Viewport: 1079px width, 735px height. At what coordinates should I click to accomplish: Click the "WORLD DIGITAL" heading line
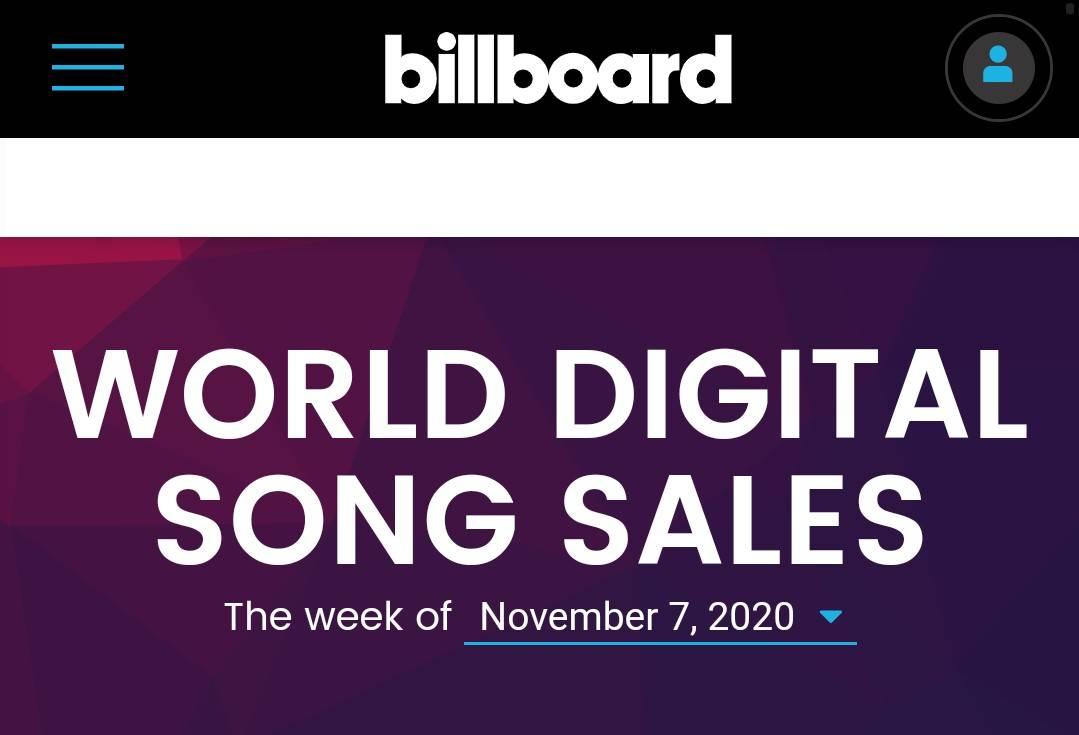(x=541, y=394)
